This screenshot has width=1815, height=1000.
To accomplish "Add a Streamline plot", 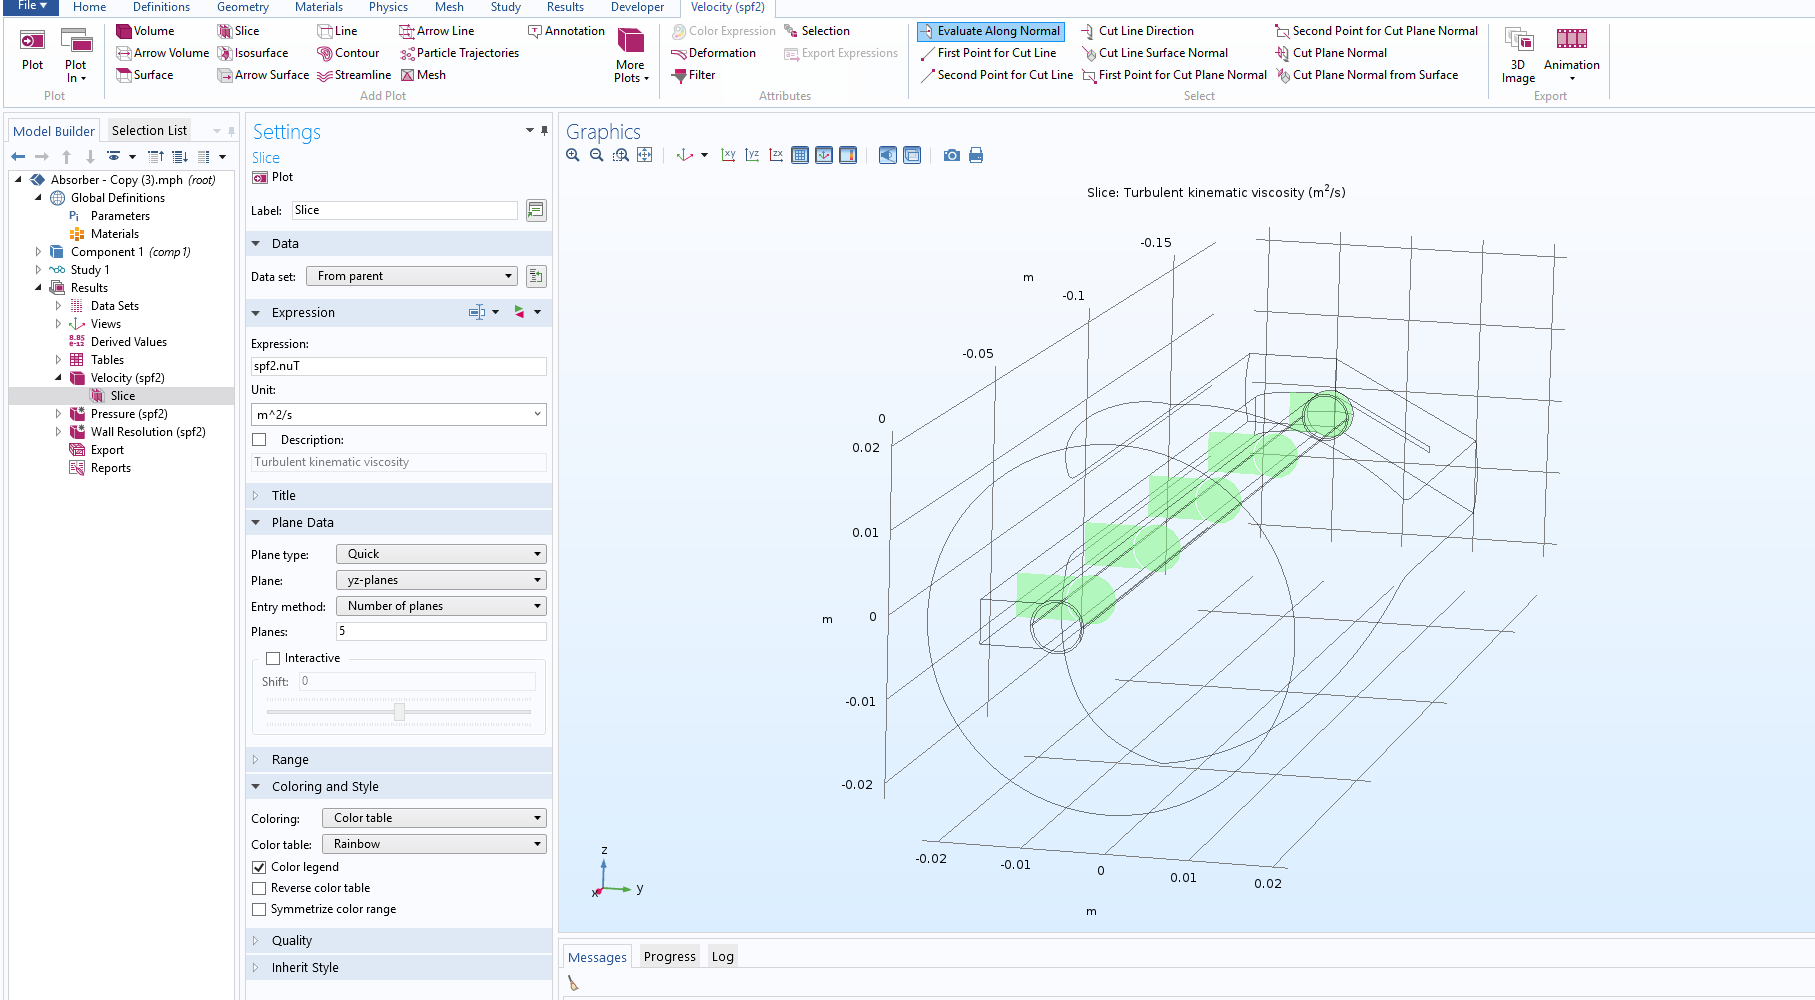I will pyautogui.click(x=354, y=75).
